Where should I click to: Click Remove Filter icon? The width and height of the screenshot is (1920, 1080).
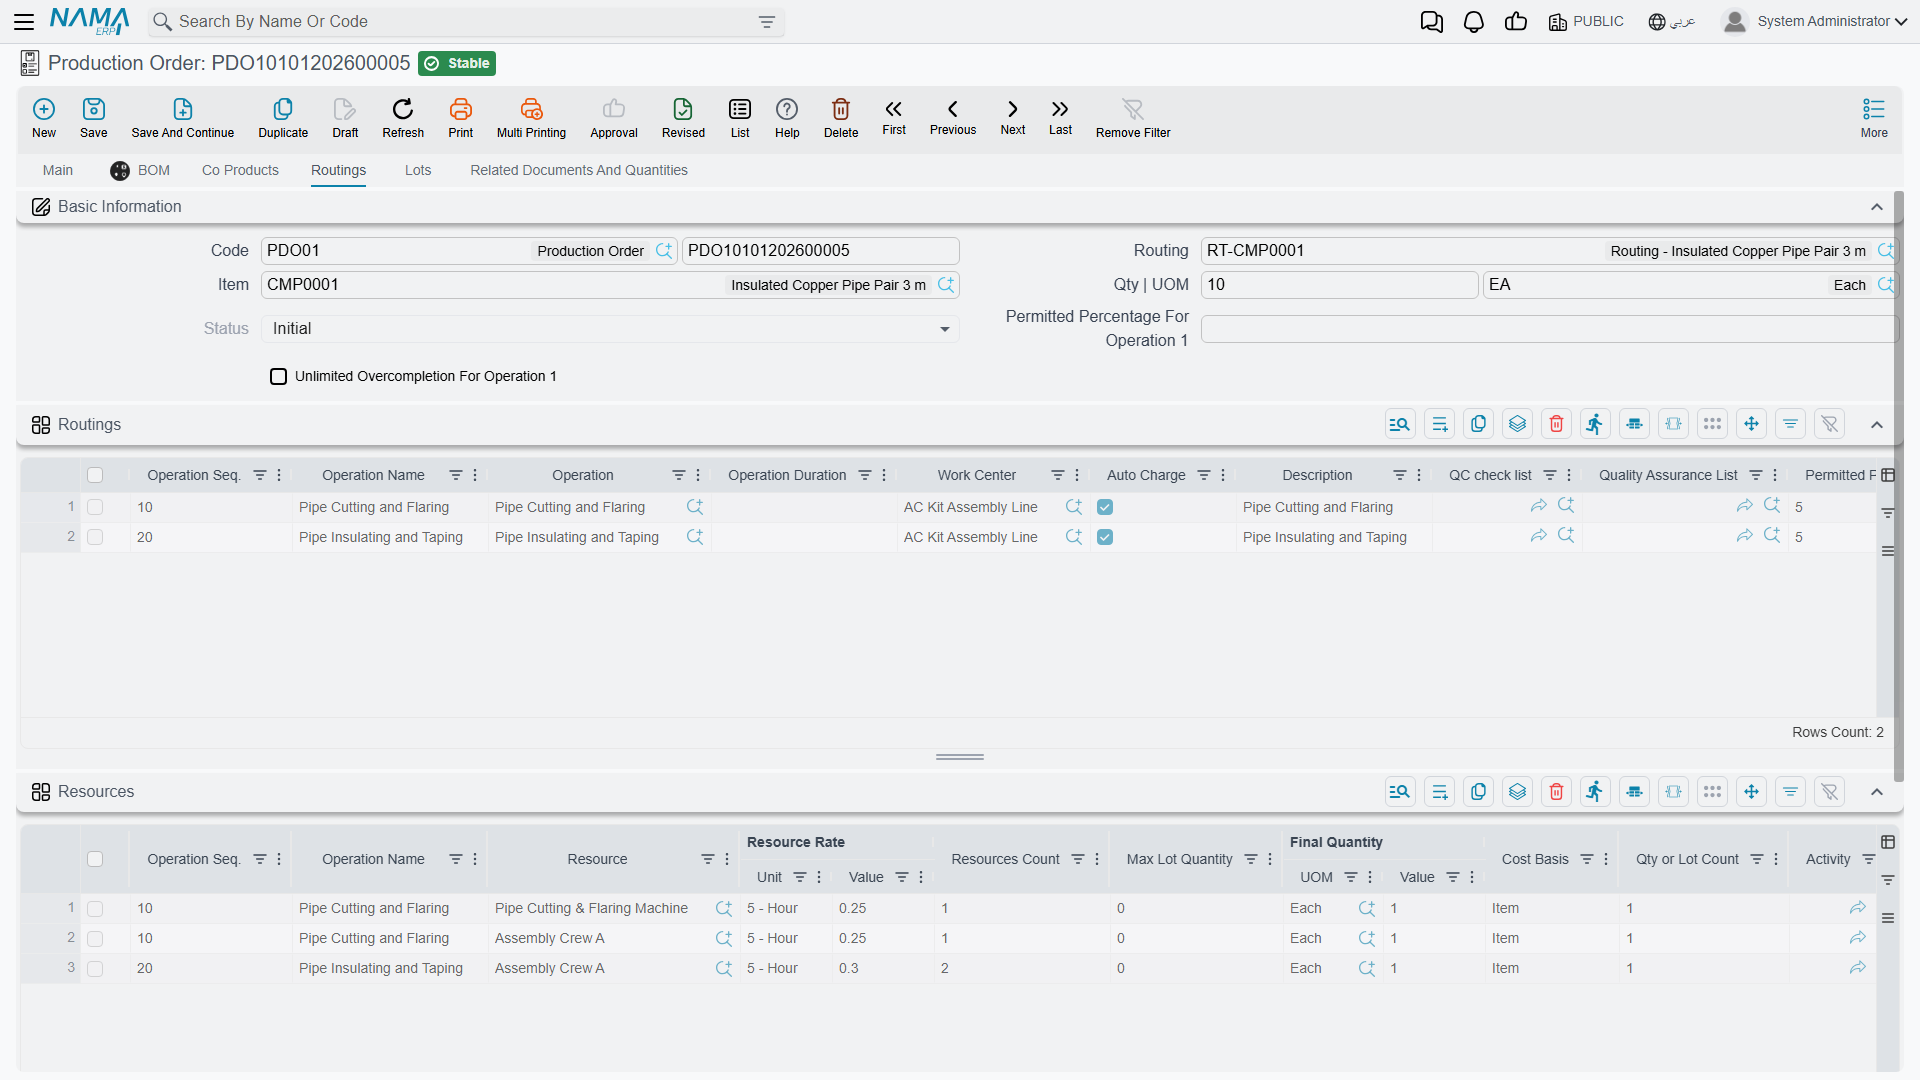pos(1133,117)
